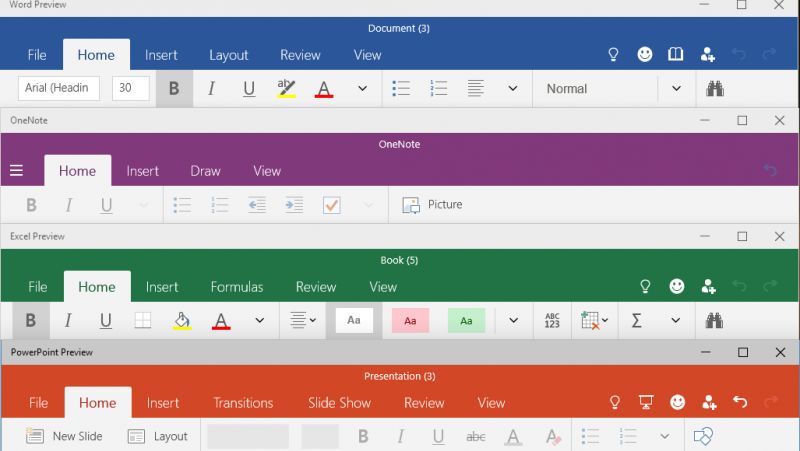The image size is (800, 451).
Task: Click the AutoSum sigma in Excel
Action: pos(636,320)
